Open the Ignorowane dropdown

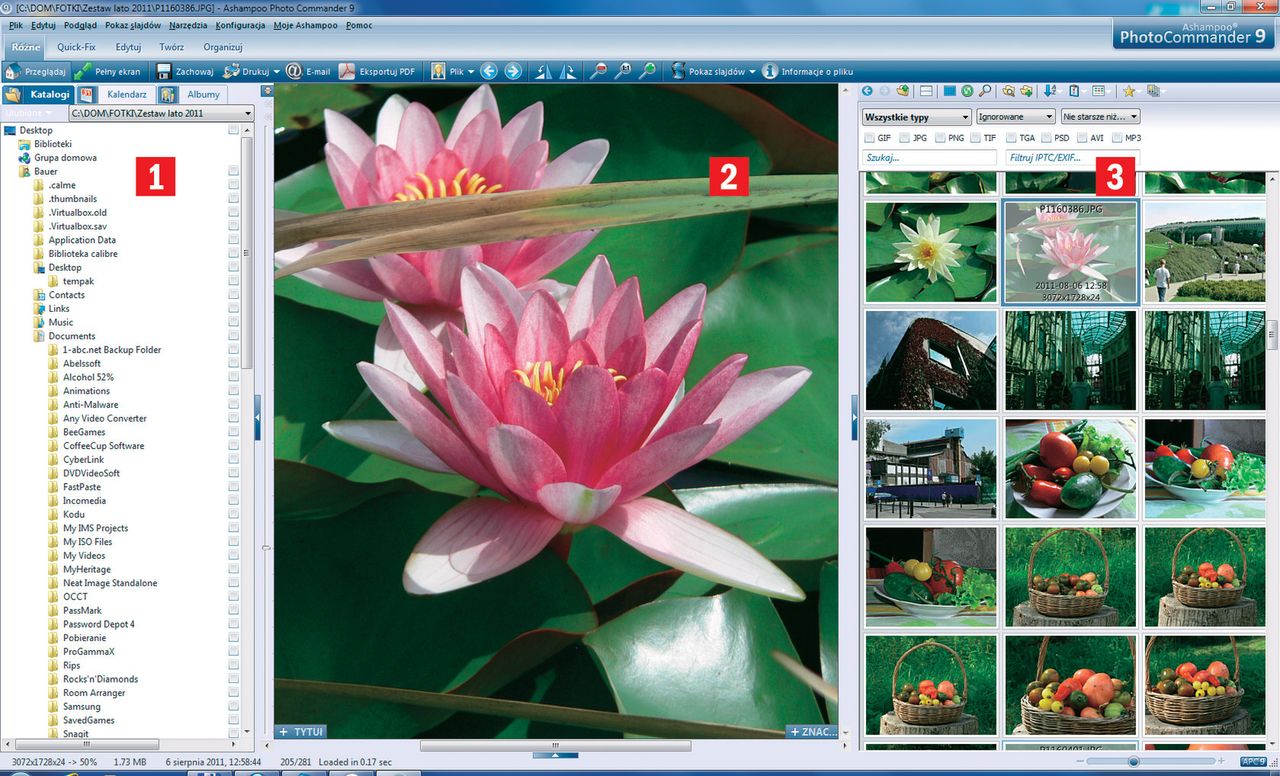click(1015, 117)
